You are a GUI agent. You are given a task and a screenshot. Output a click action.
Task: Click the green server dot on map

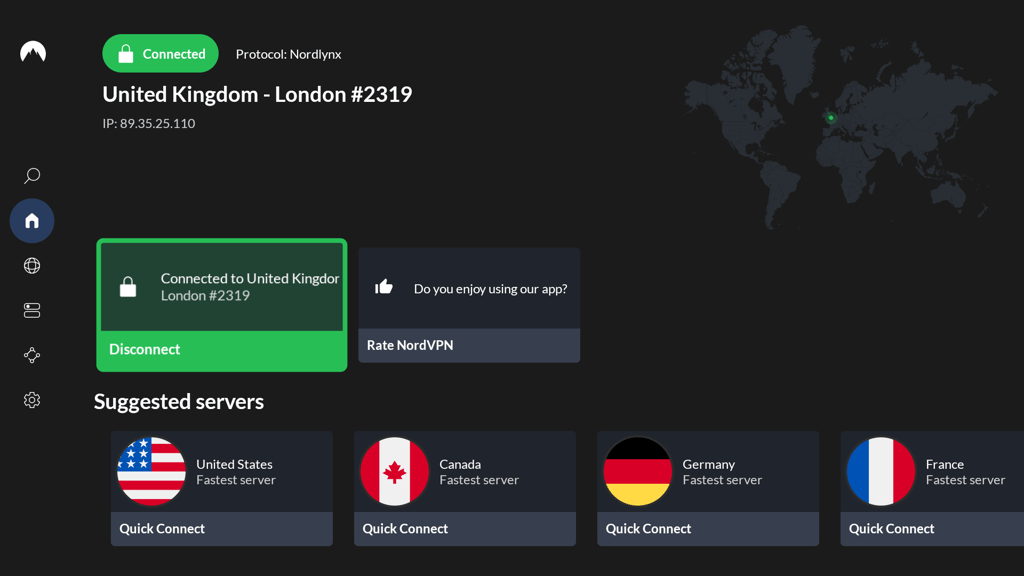tap(831, 118)
